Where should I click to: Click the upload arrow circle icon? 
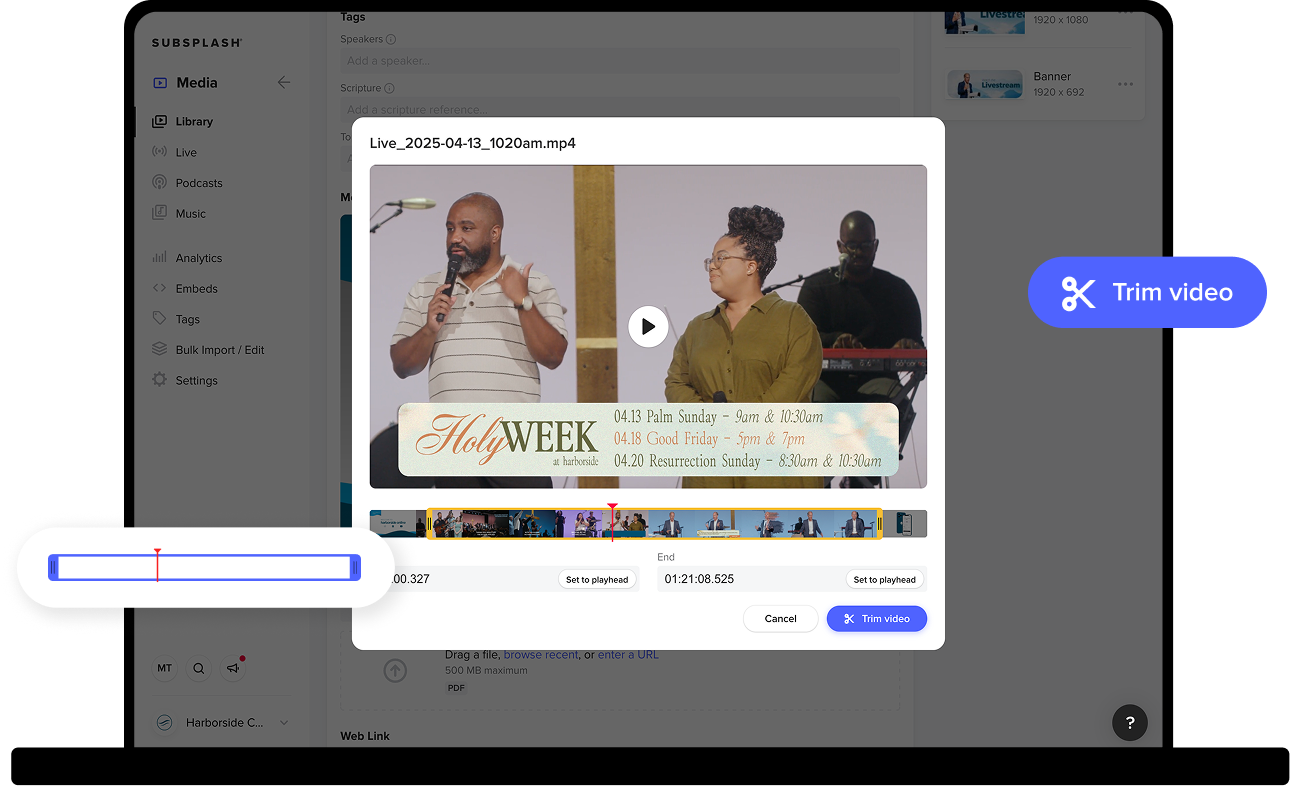click(395, 671)
